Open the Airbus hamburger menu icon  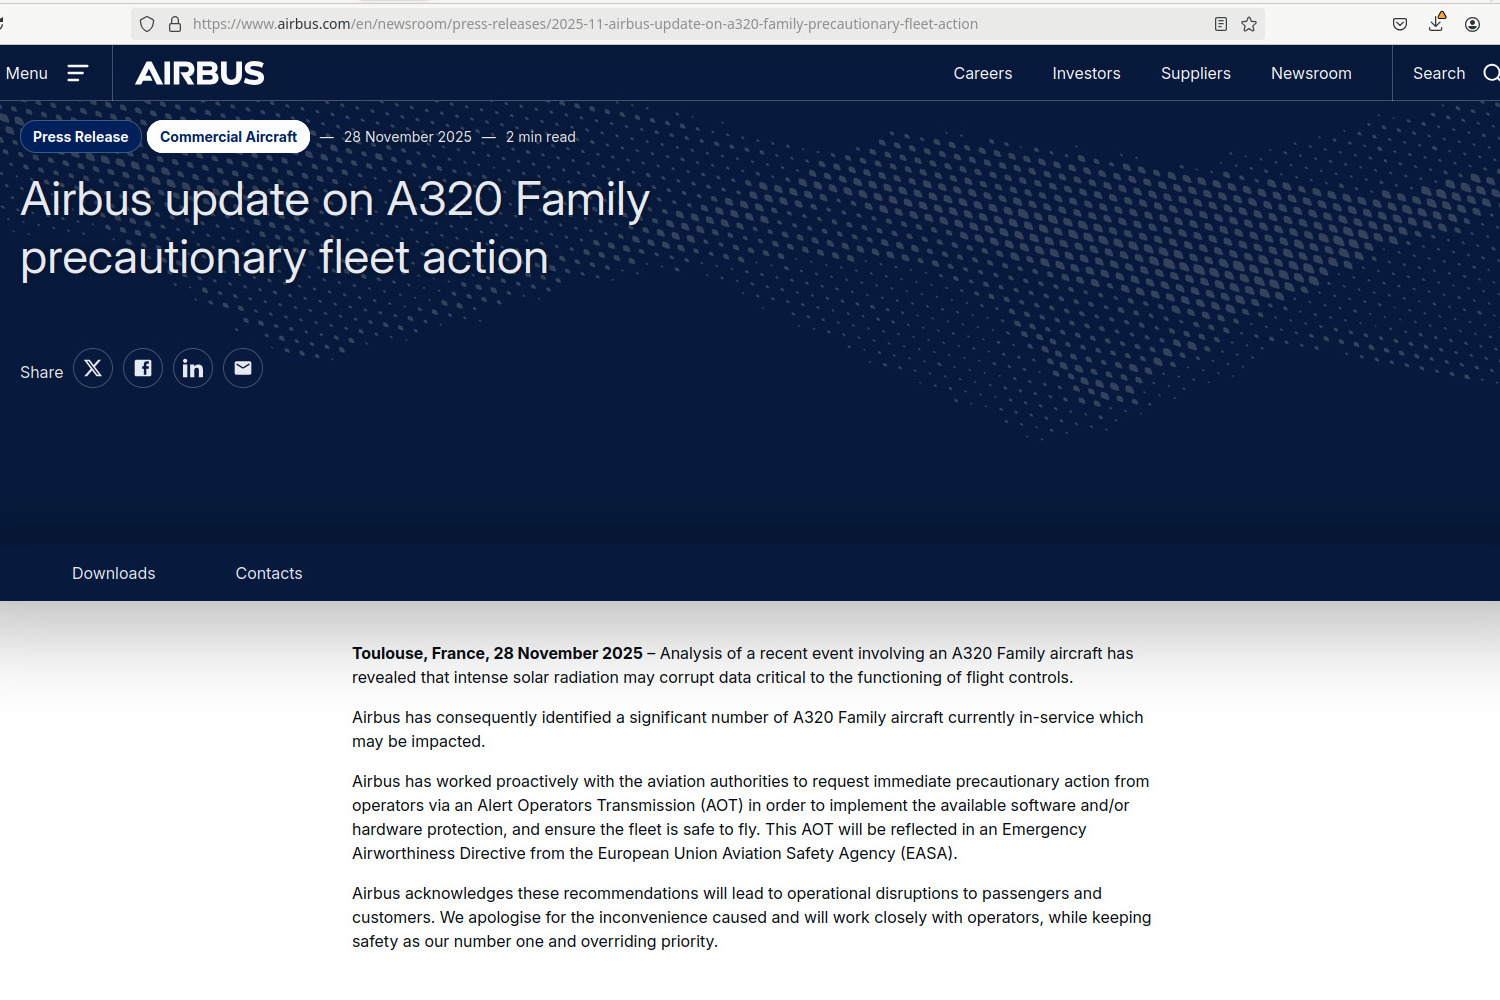click(78, 73)
